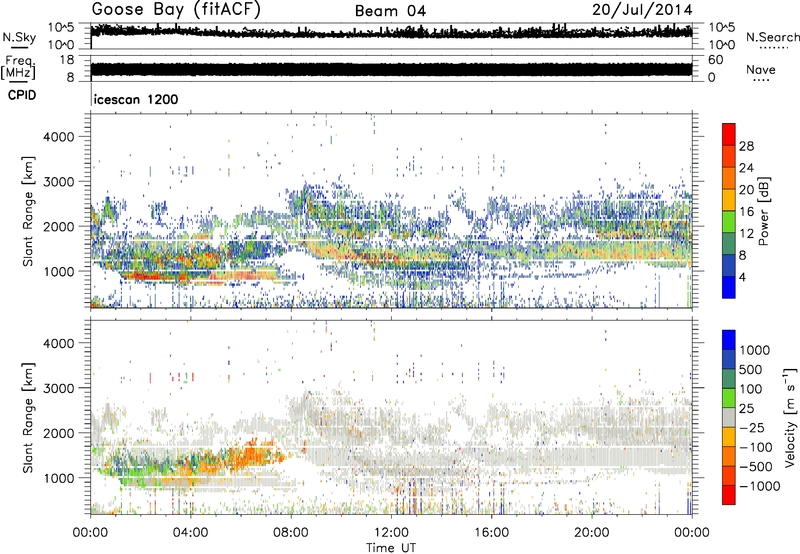800x554 pixels.
Task: Click the '28' tick on the Power colorbar
Action: coord(746,146)
